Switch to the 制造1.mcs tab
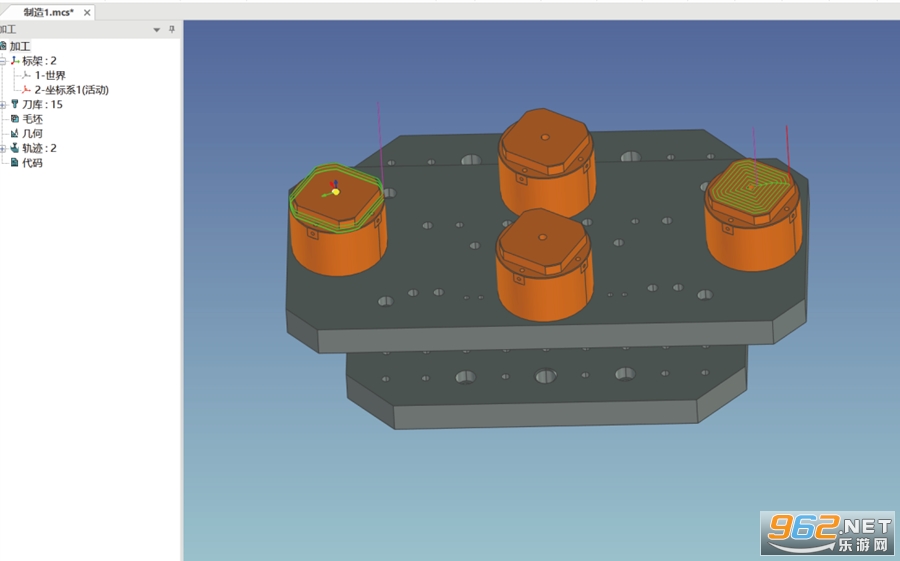The image size is (900, 561). click(49, 12)
